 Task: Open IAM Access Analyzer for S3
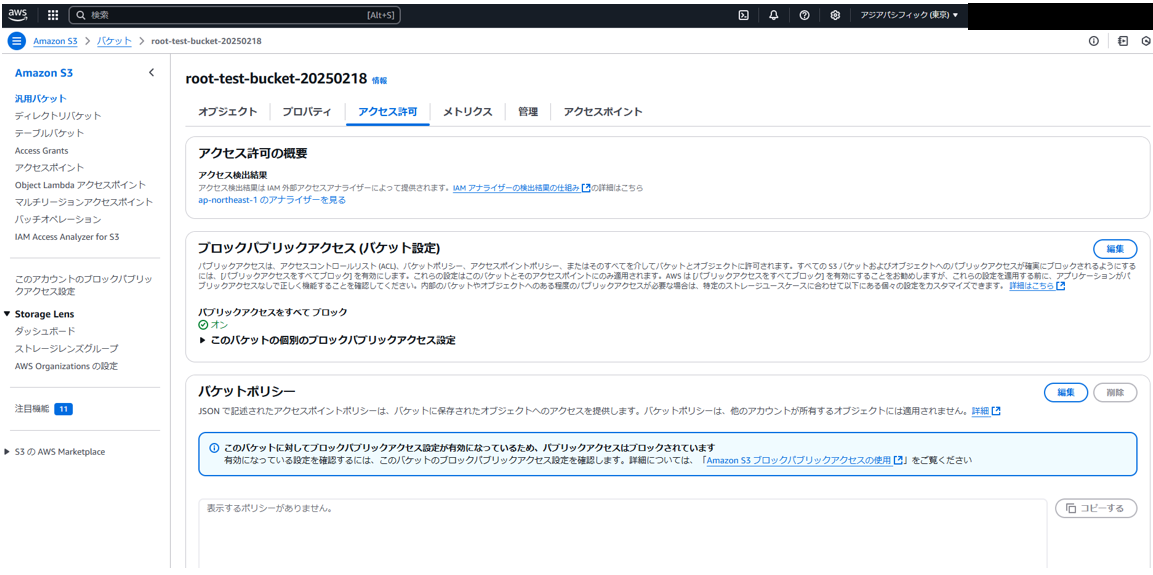click(x=67, y=237)
